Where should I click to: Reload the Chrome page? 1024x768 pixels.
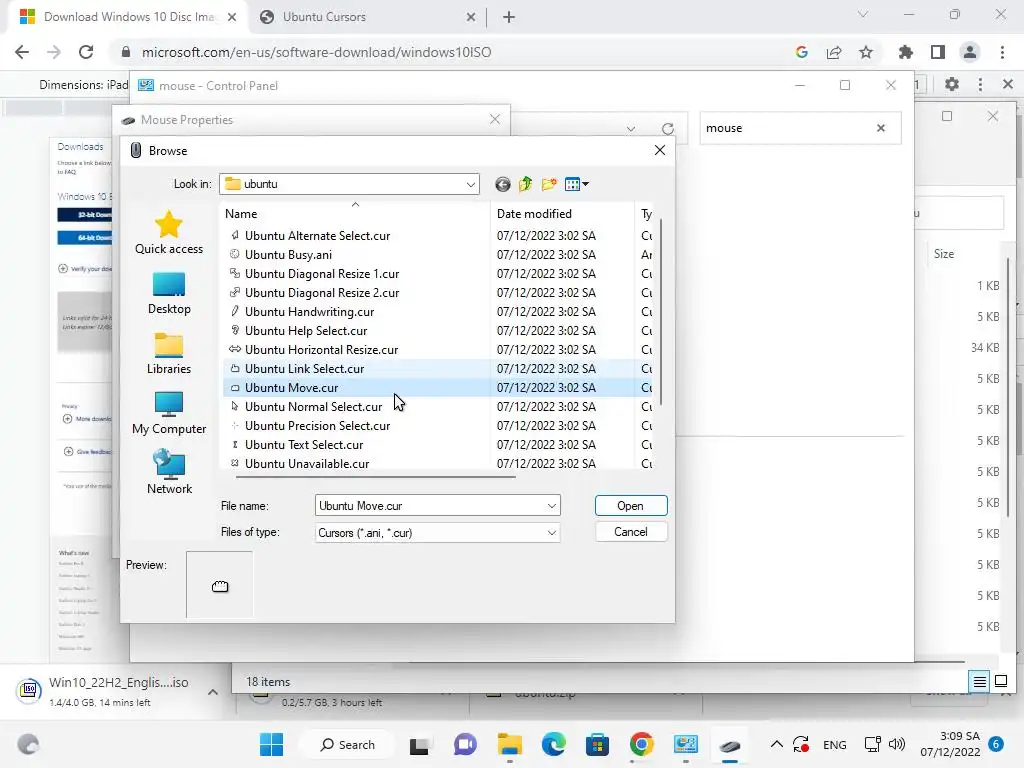(x=86, y=52)
